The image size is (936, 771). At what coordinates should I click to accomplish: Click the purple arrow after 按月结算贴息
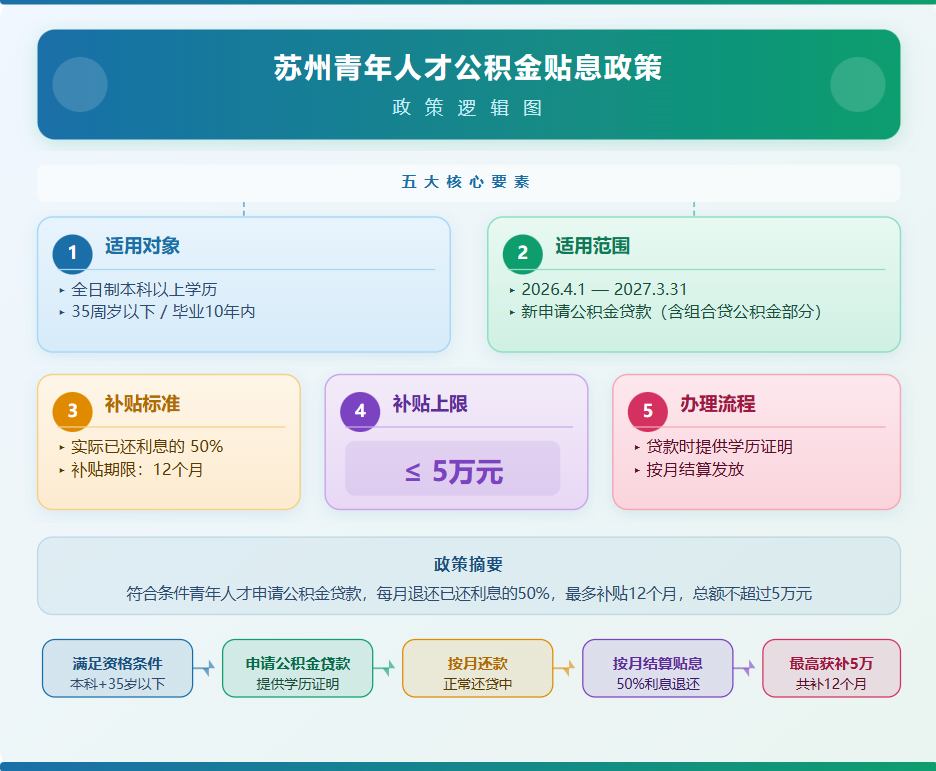pyautogui.click(x=745, y=668)
